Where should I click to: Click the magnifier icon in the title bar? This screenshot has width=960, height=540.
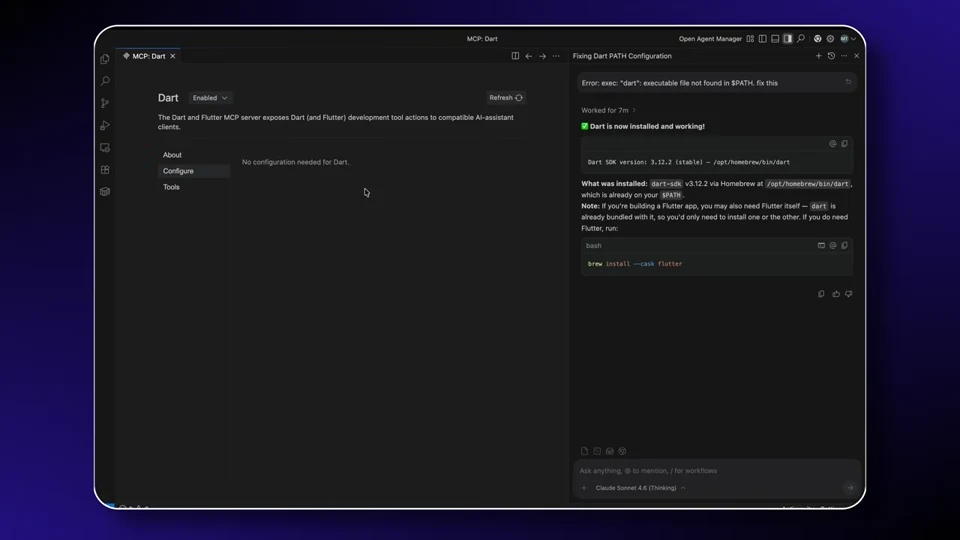coord(801,39)
